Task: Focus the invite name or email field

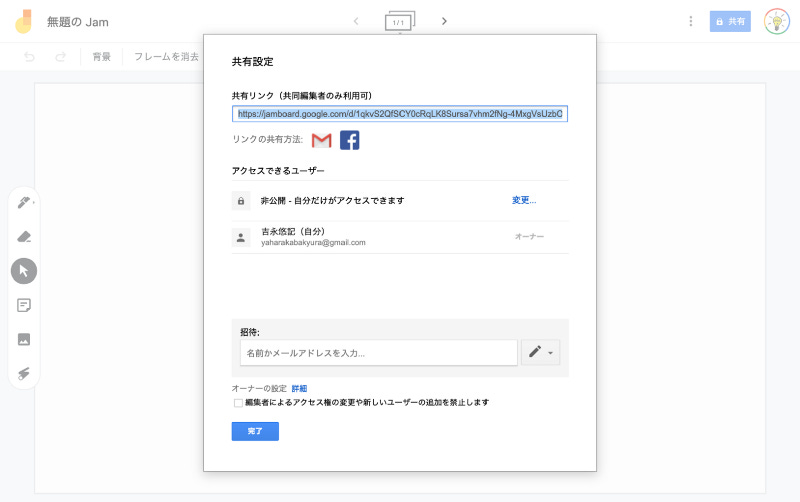Action: (379, 353)
